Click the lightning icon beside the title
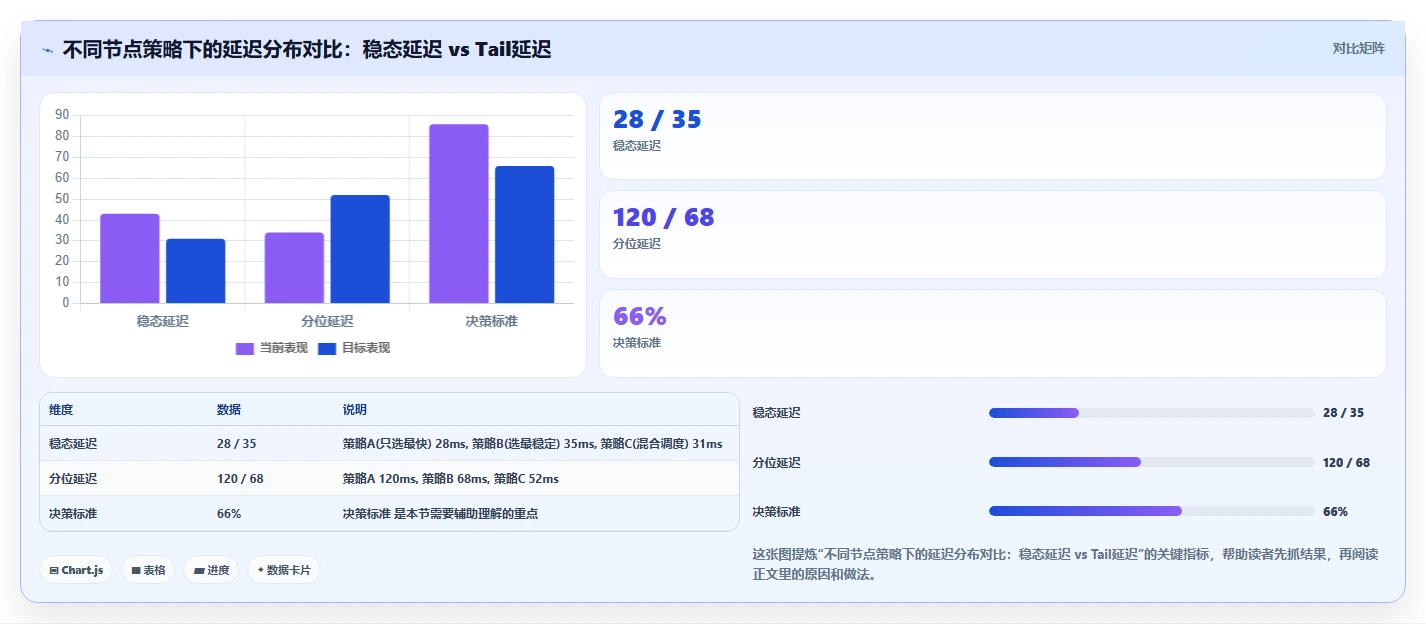Viewport: 1426px width, 624px height. pyautogui.click(x=47, y=49)
